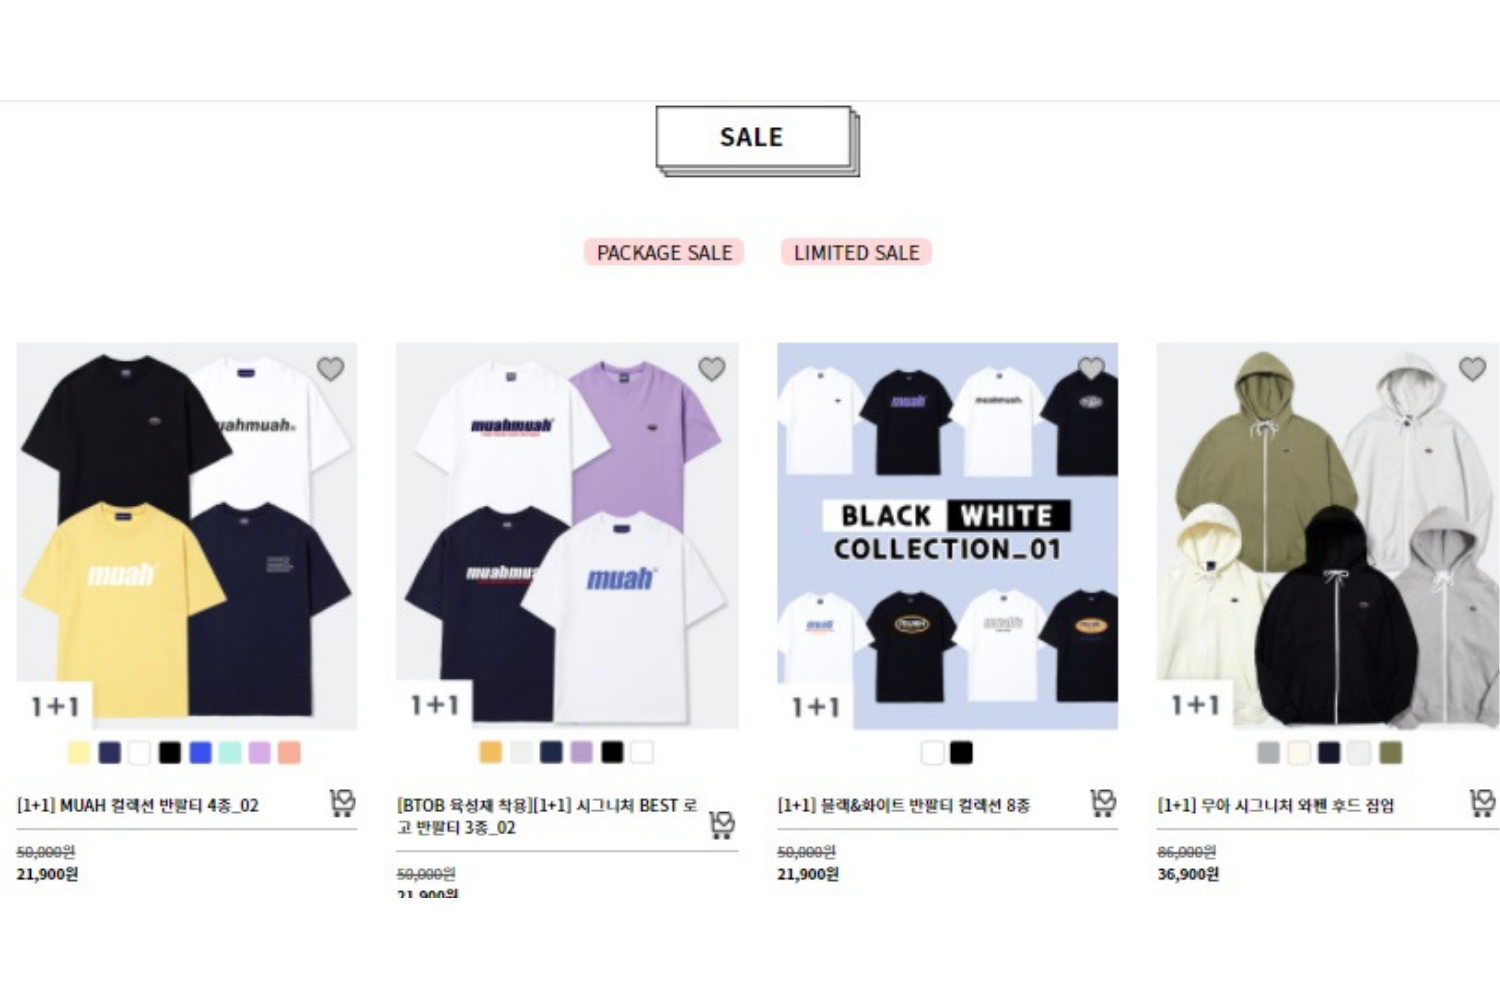Choose black swatch under Black White Collection
The image size is (1500, 1000).
pyautogui.click(x=962, y=753)
